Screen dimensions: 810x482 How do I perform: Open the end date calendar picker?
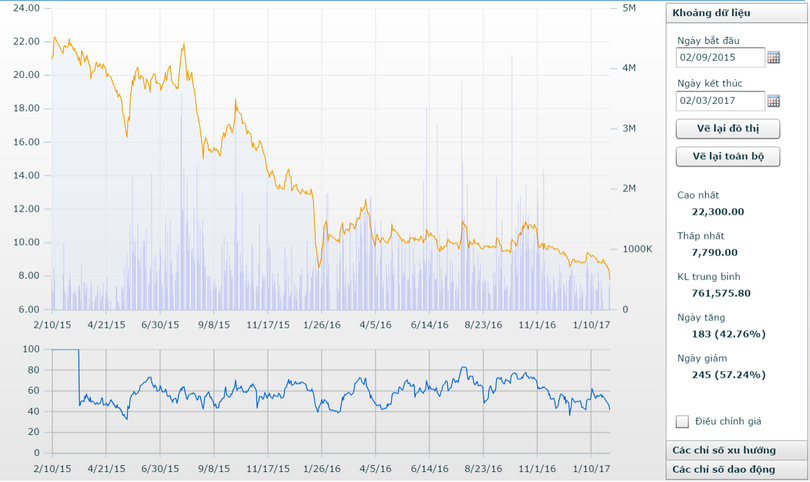coord(773,100)
